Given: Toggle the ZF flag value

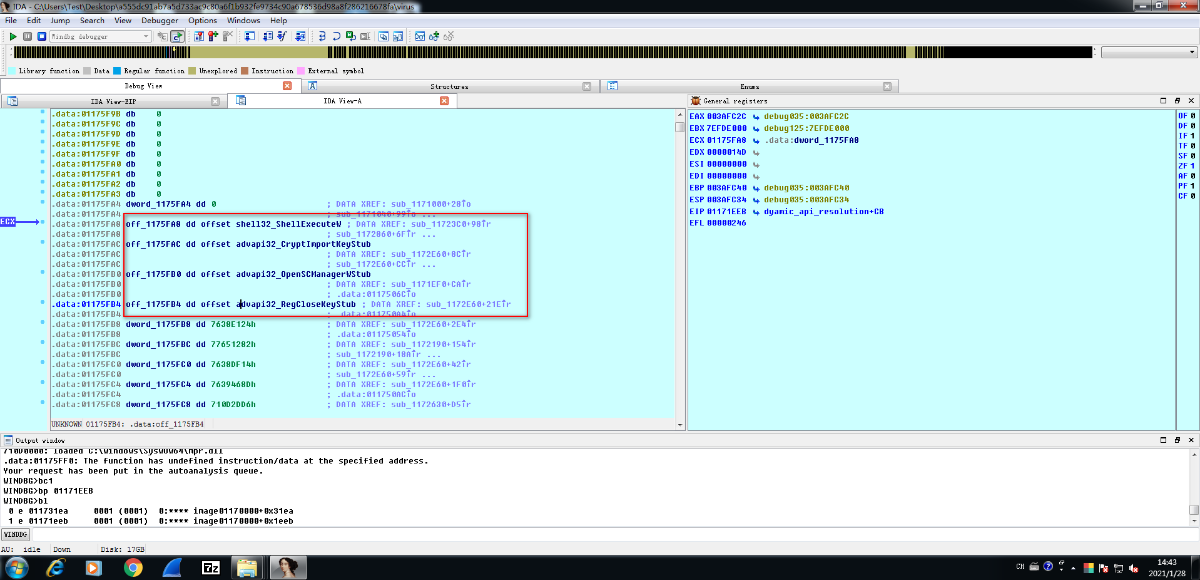Looking at the screenshot, I should click(x=1193, y=164).
